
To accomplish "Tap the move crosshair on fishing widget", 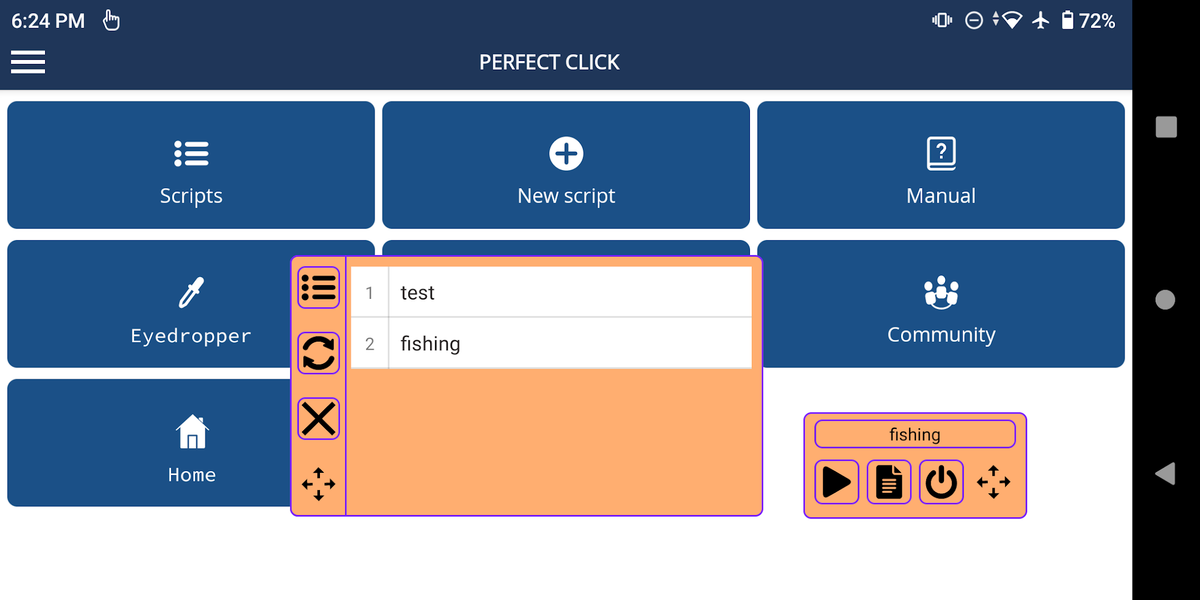I will point(994,482).
